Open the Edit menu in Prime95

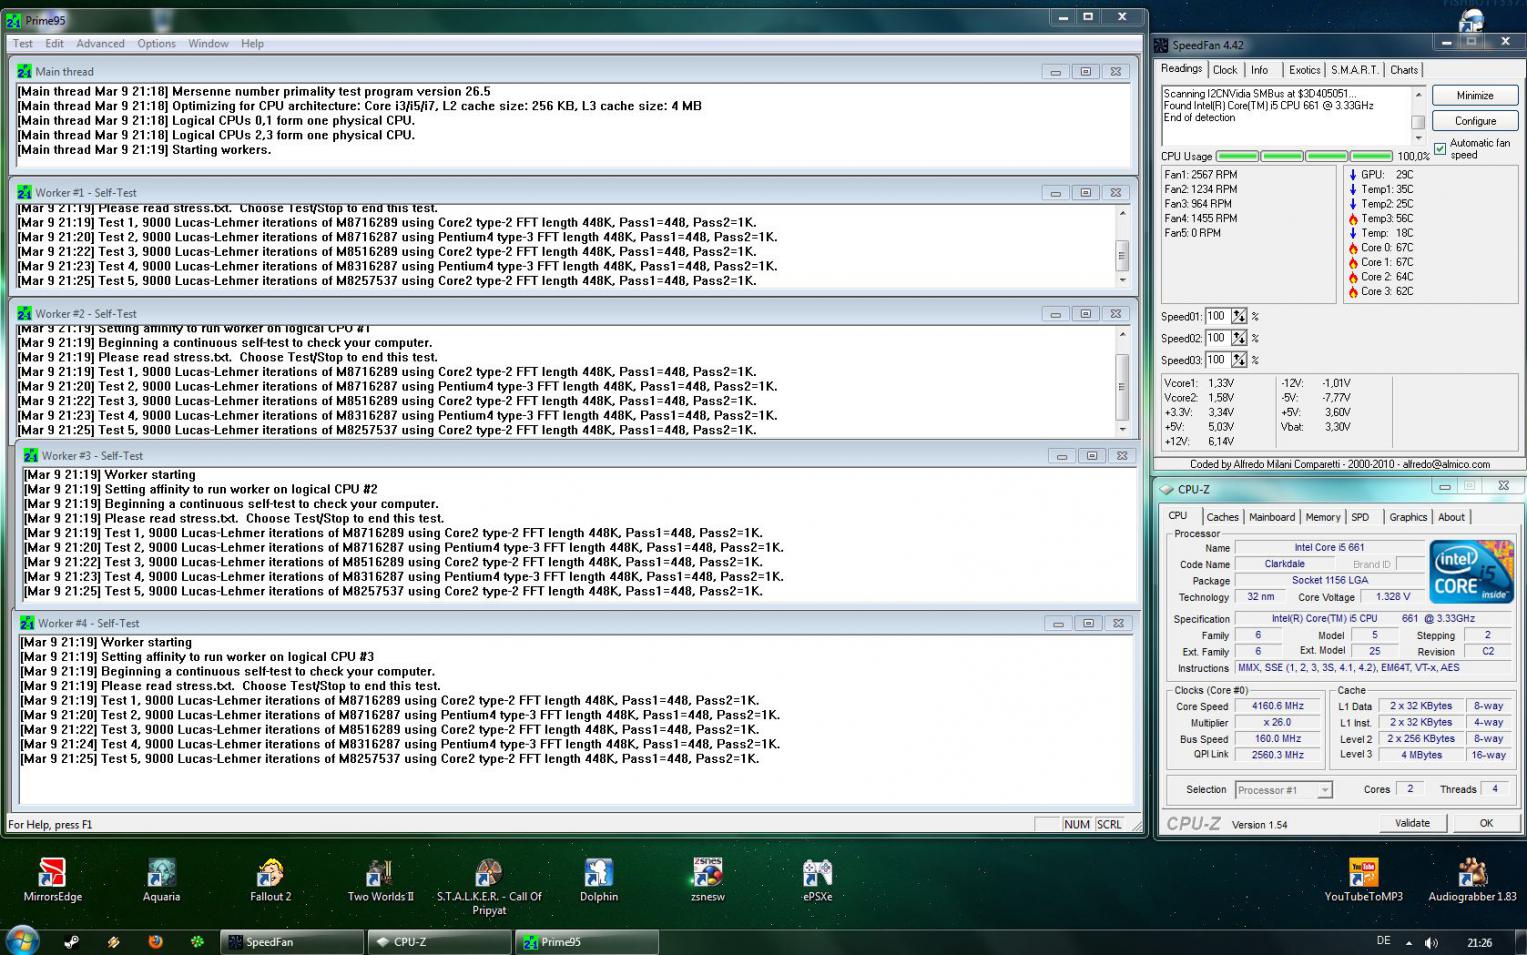click(54, 43)
